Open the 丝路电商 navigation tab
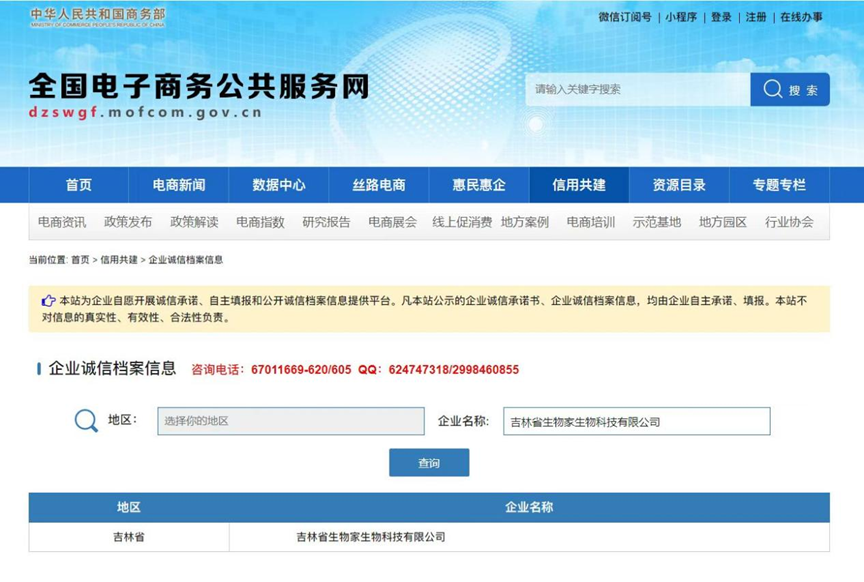Viewport: 864px width, 582px height. click(x=379, y=185)
